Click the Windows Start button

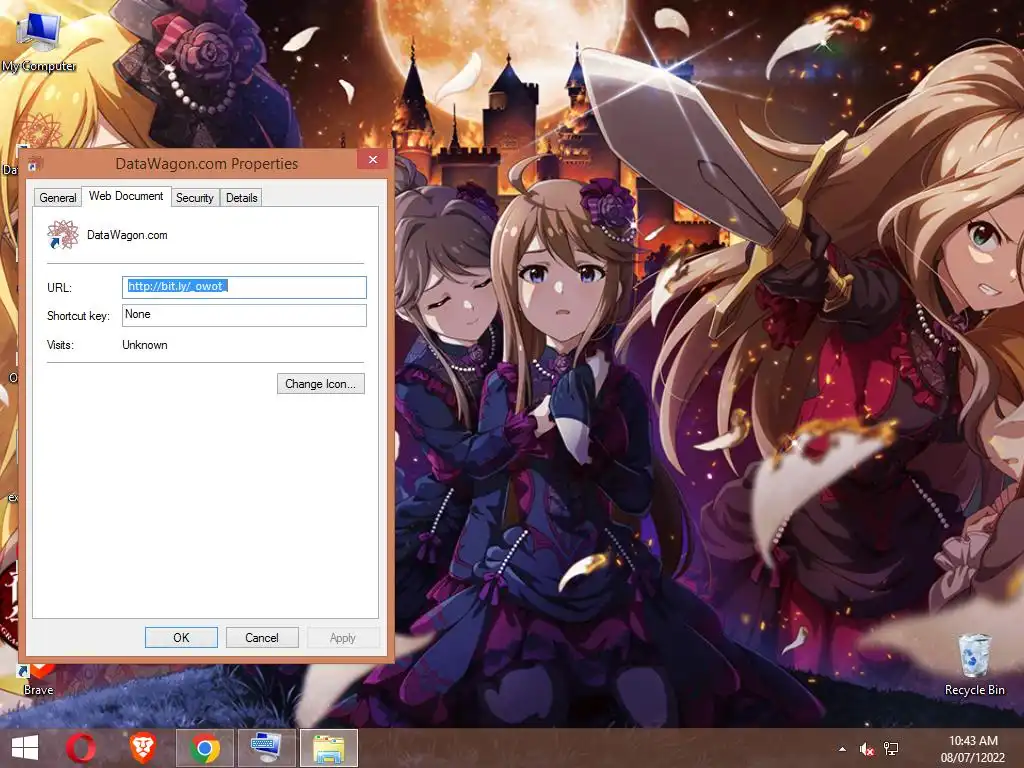pyautogui.click(x=25, y=748)
